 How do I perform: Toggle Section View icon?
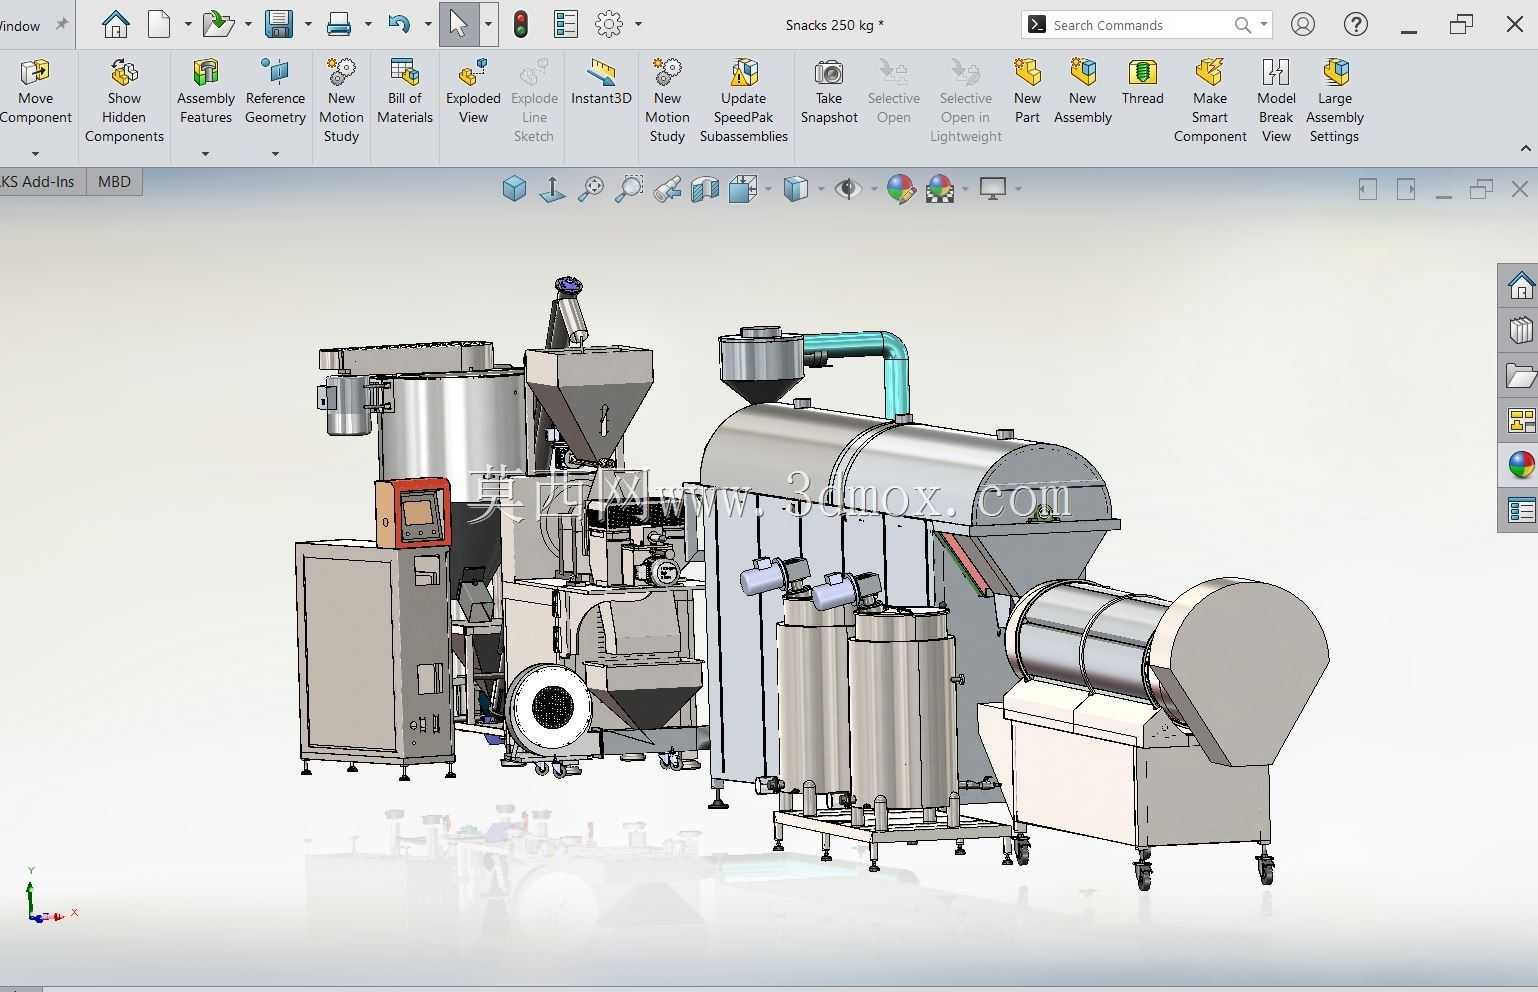point(705,188)
